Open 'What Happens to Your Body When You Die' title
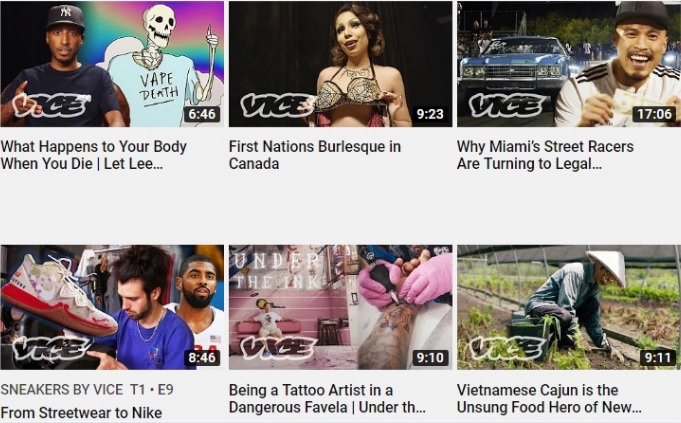 tap(94, 155)
